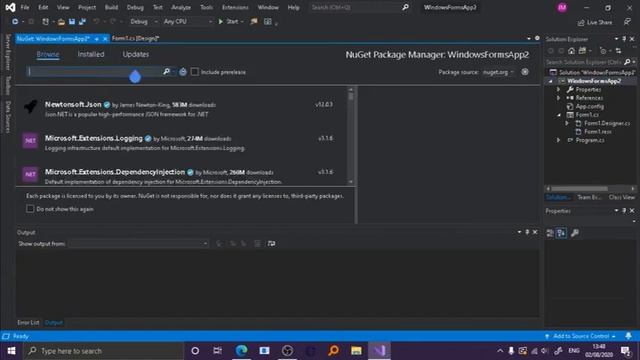Screen dimensions: 640x360
Task: Toggle Include prerelease checkbox
Action: coord(195,72)
